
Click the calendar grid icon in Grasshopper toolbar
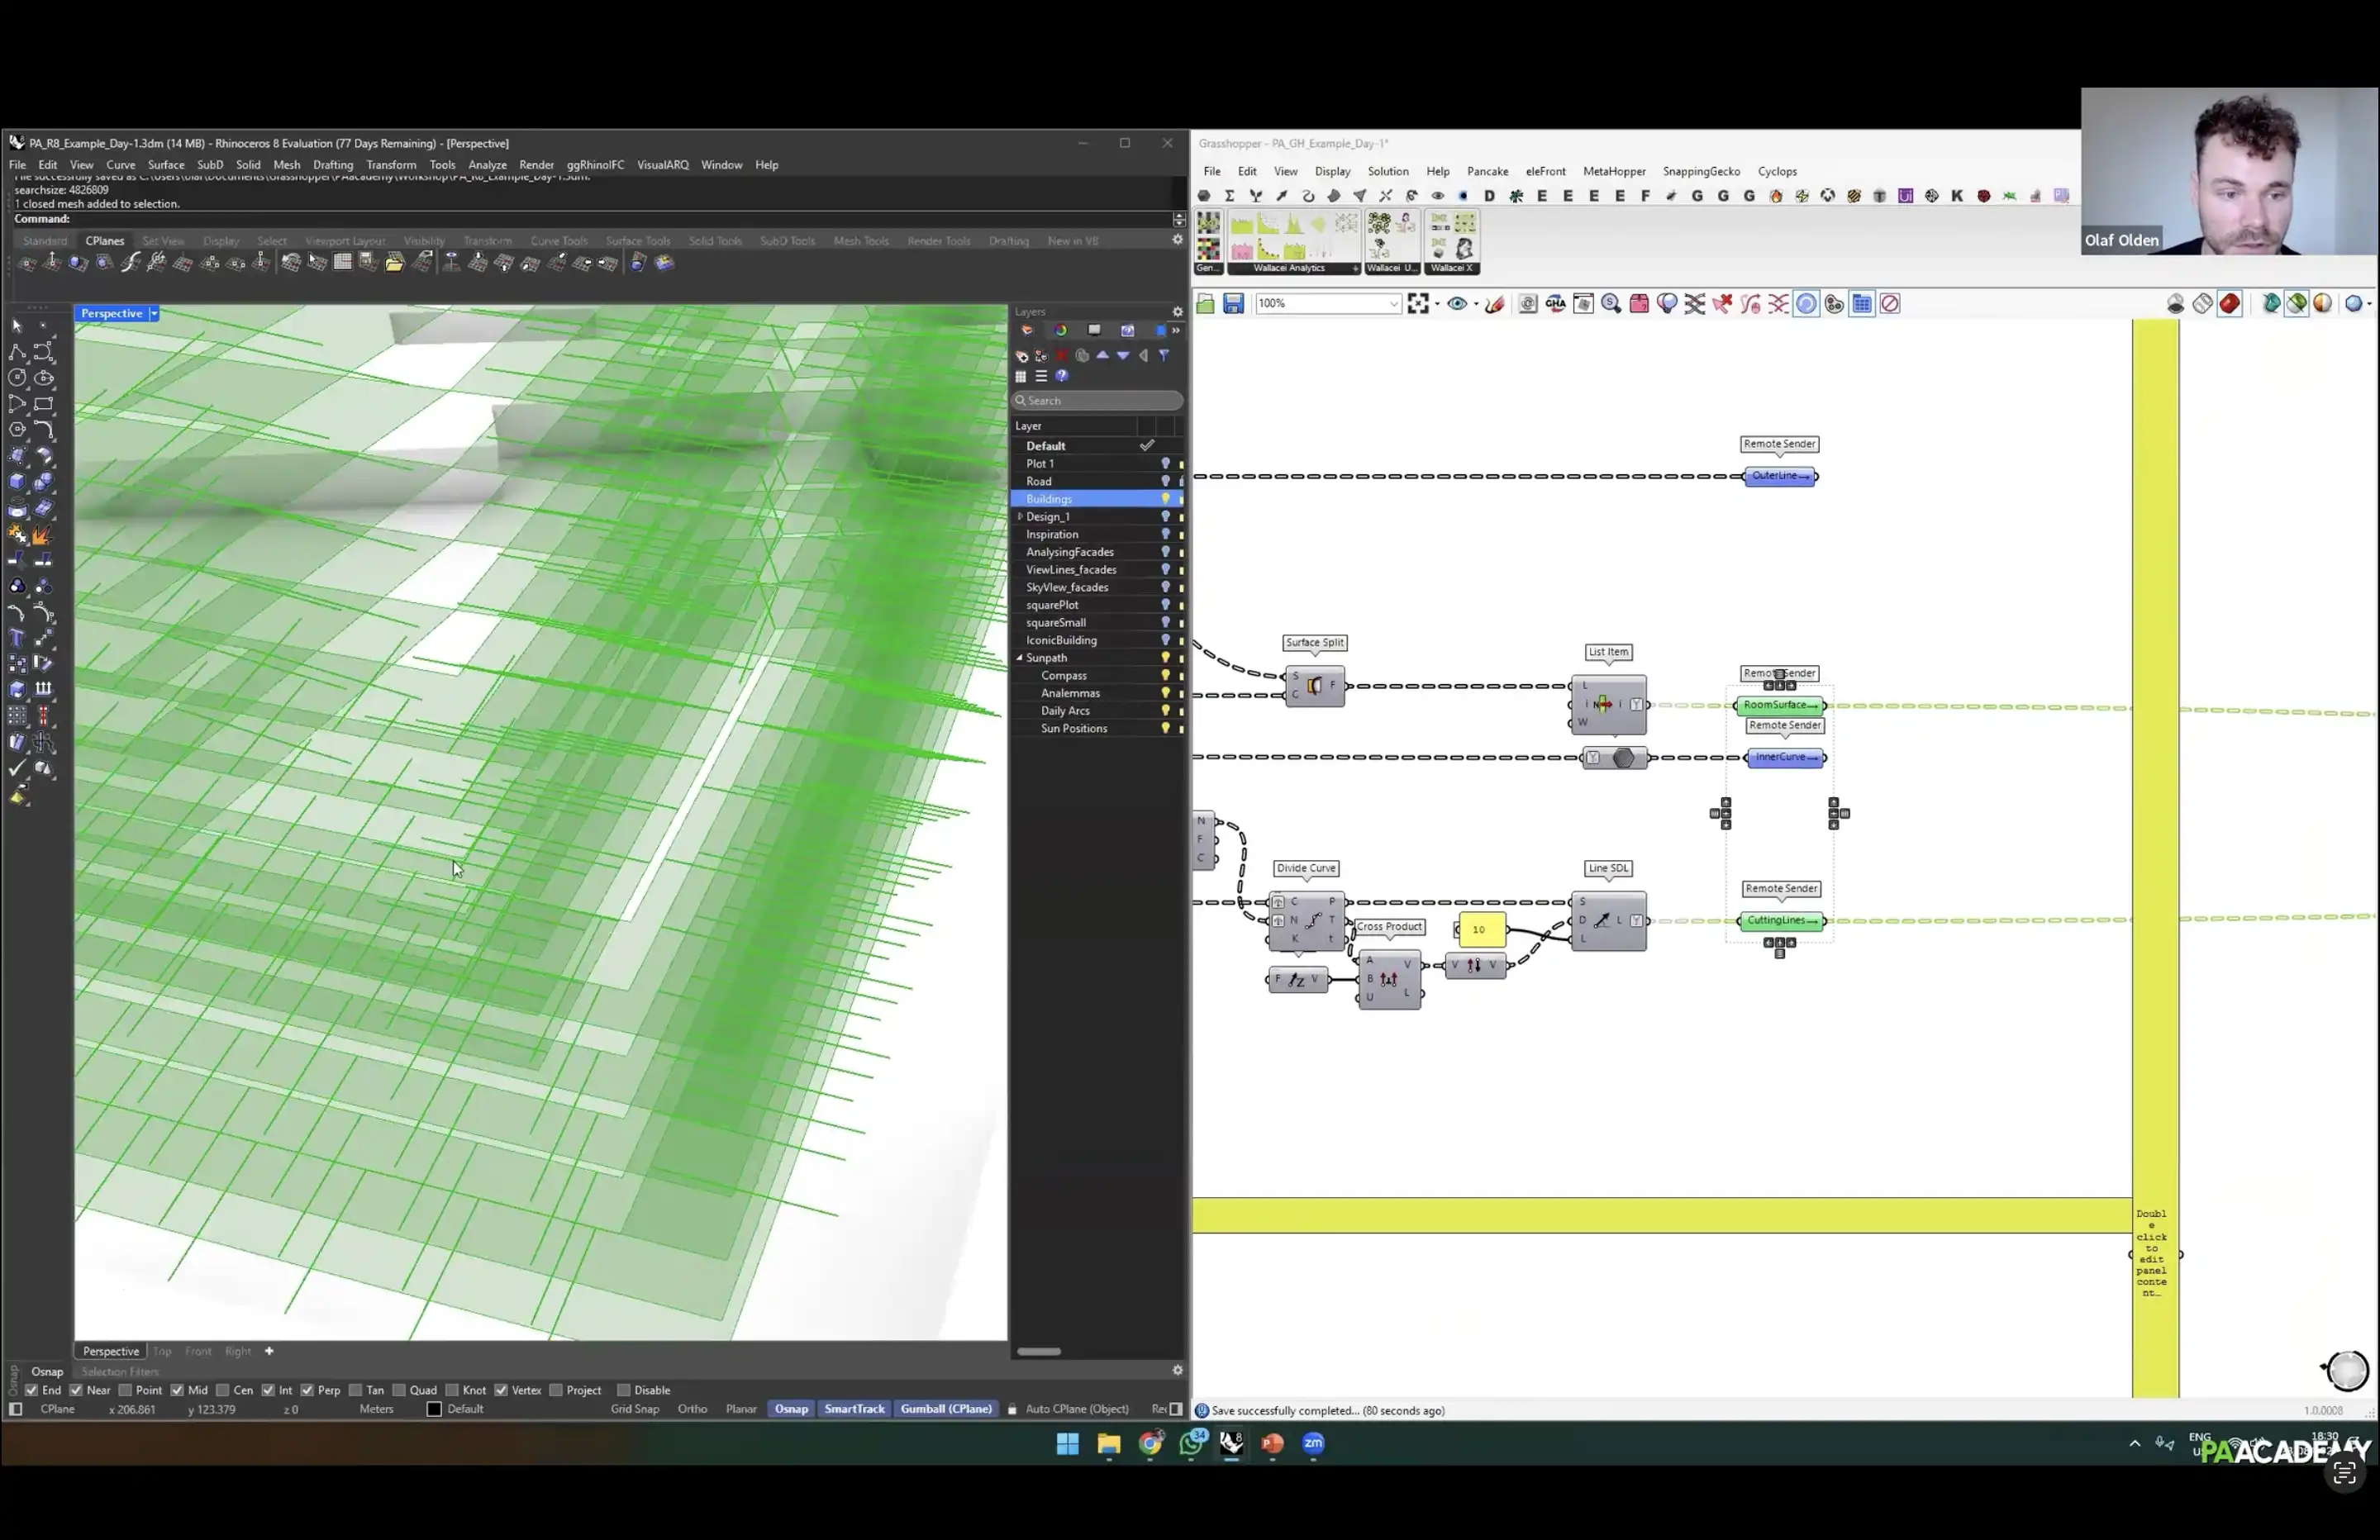[x=1861, y=304]
